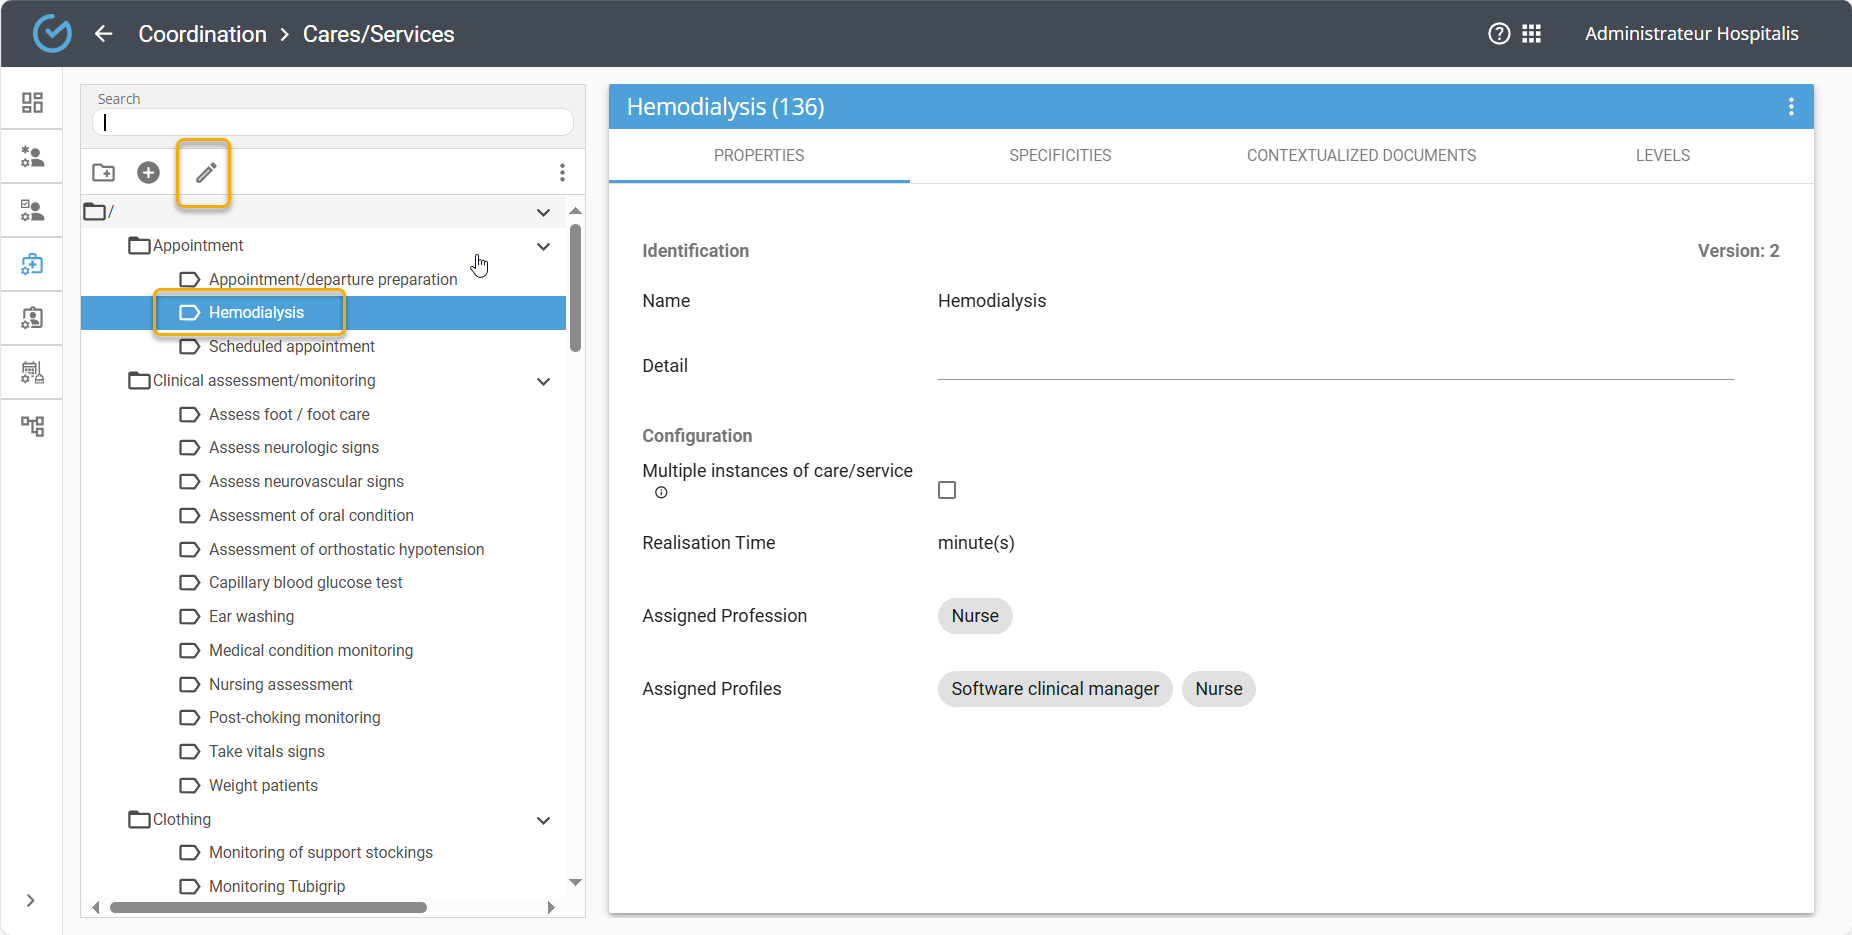Select the Ear washing tree item

pyautogui.click(x=251, y=617)
